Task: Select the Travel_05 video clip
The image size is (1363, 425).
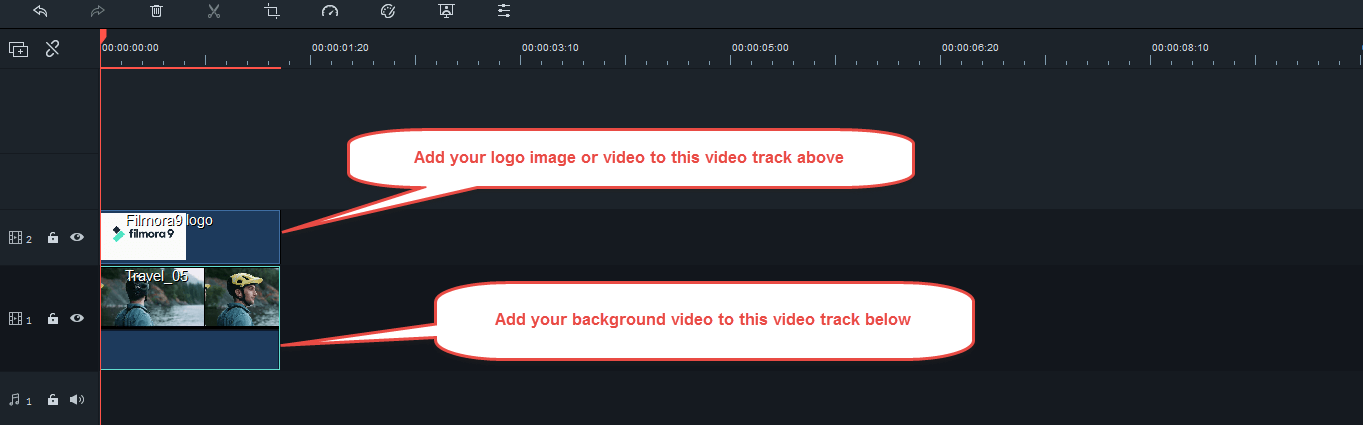Action: (190, 318)
